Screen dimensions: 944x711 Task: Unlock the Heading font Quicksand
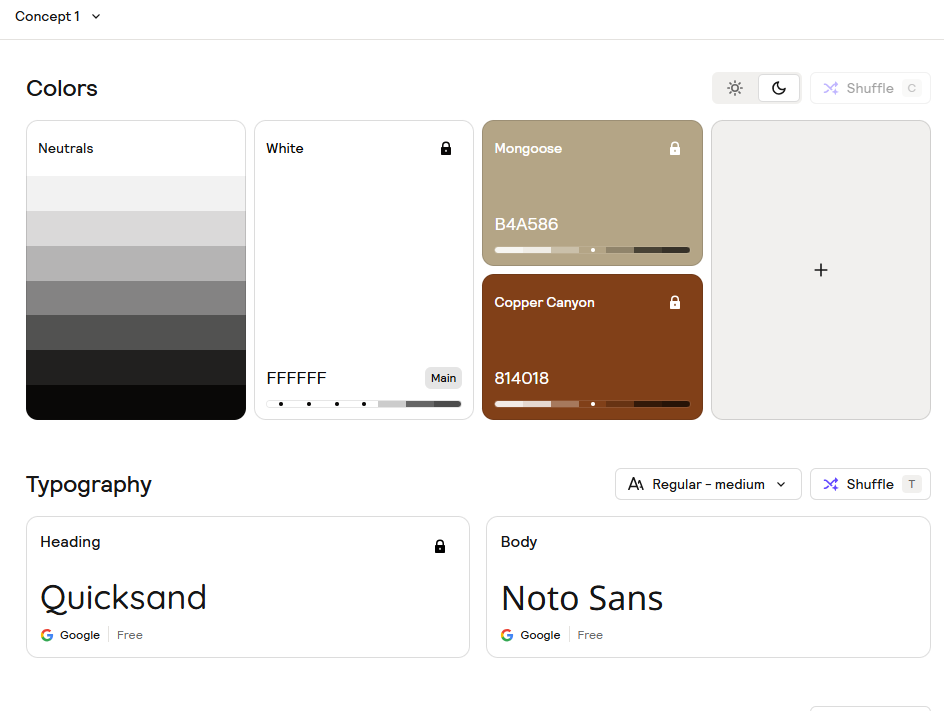point(439,546)
